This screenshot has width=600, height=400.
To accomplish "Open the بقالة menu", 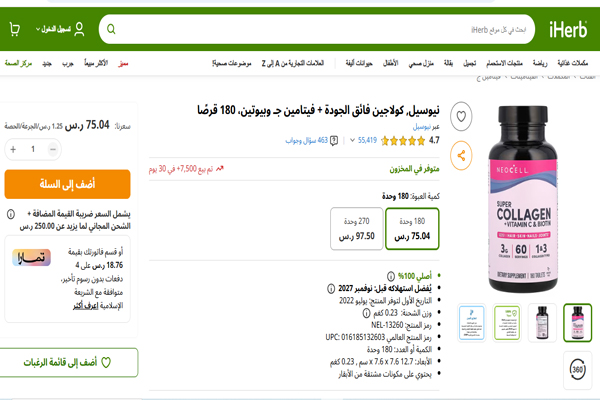I will 448,63.
